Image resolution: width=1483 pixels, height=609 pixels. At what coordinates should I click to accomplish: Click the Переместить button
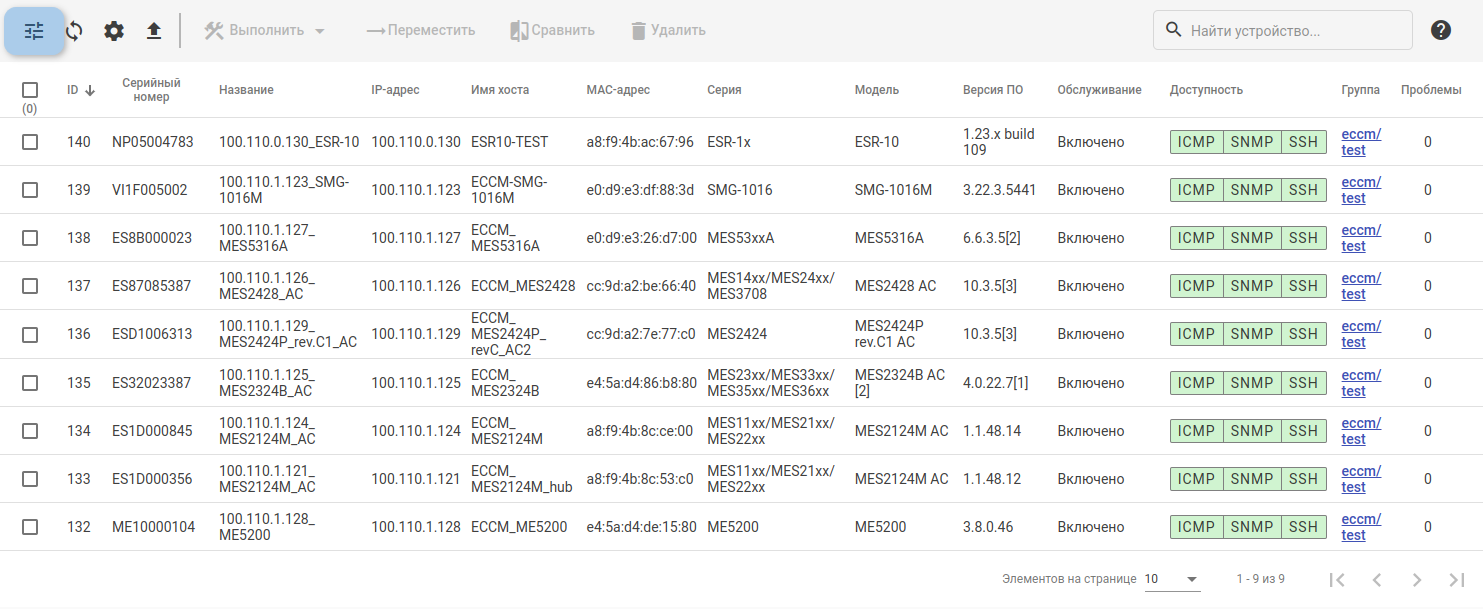(421, 31)
